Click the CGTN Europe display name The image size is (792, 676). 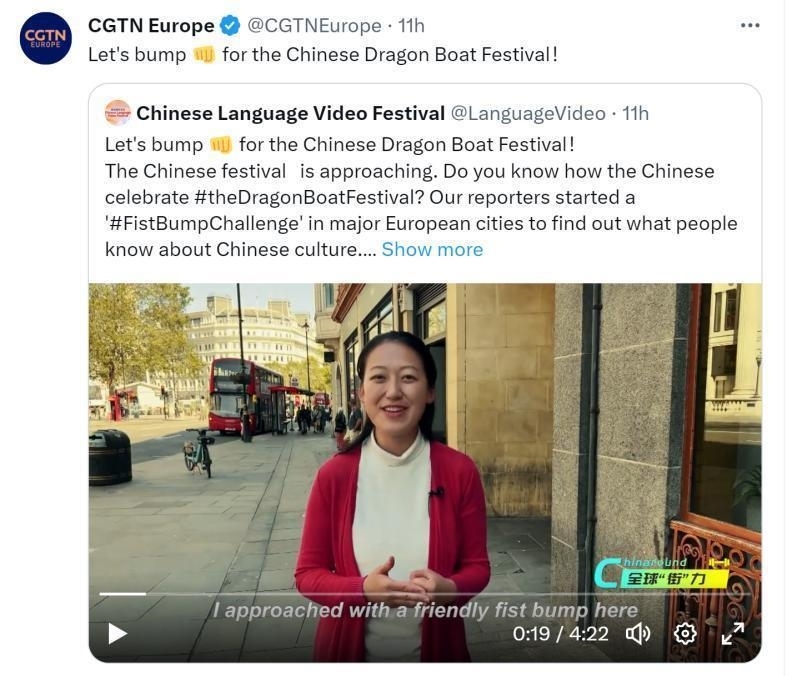pyautogui.click(x=151, y=25)
